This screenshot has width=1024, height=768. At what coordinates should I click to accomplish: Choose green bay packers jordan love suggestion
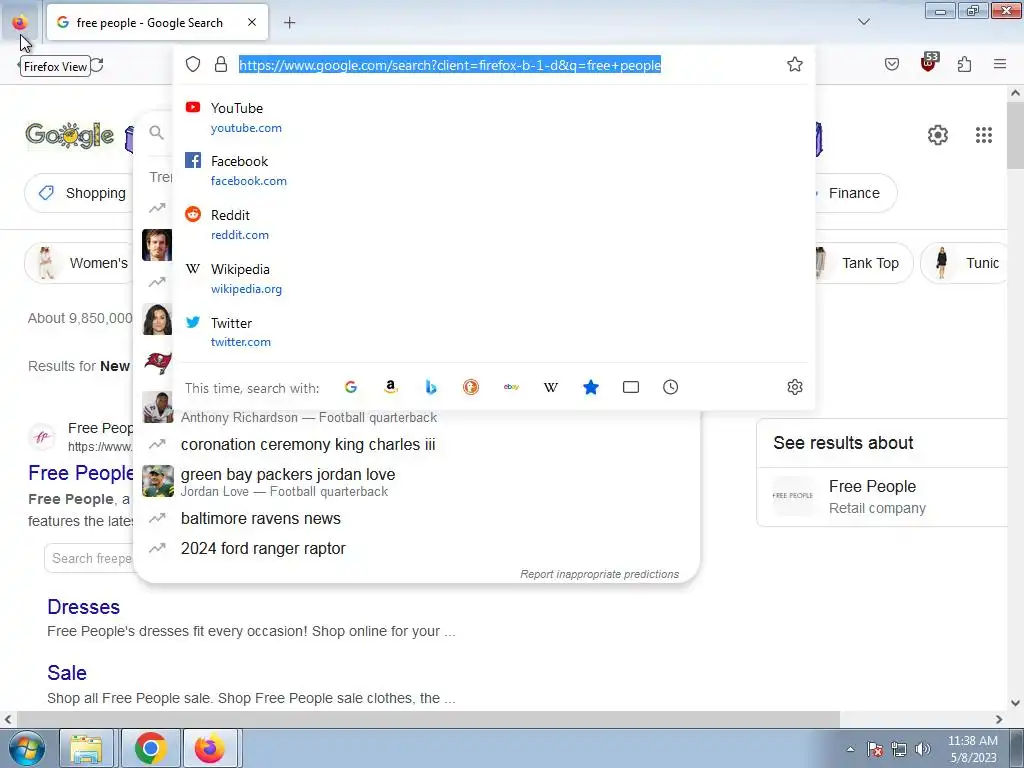416,481
